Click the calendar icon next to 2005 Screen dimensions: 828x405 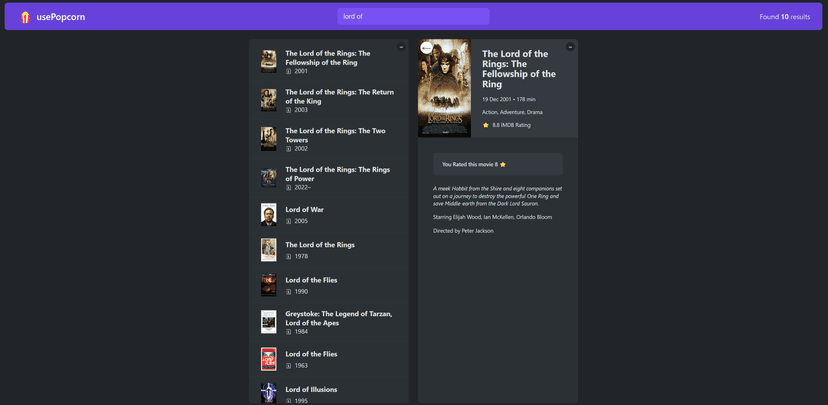[288, 221]
